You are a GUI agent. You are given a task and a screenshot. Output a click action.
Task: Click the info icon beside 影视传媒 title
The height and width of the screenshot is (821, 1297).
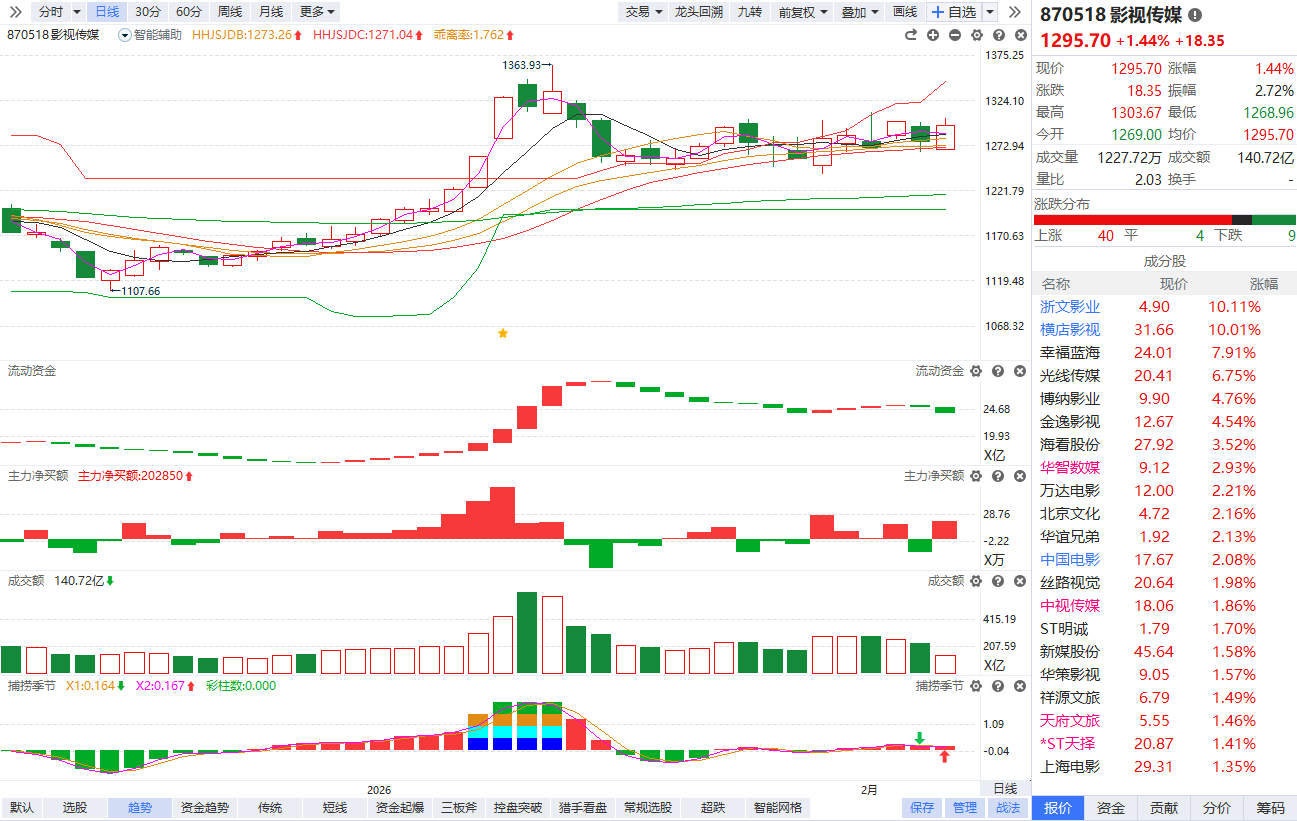pyautogui.click(x=1195, y=16)
